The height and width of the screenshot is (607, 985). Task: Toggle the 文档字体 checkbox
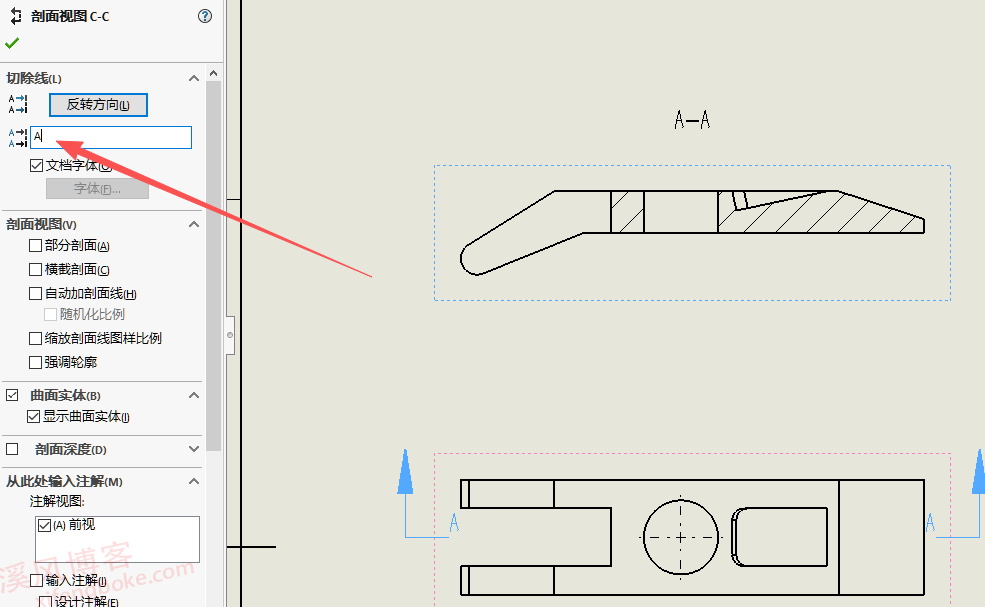click(x=36, y=165)
